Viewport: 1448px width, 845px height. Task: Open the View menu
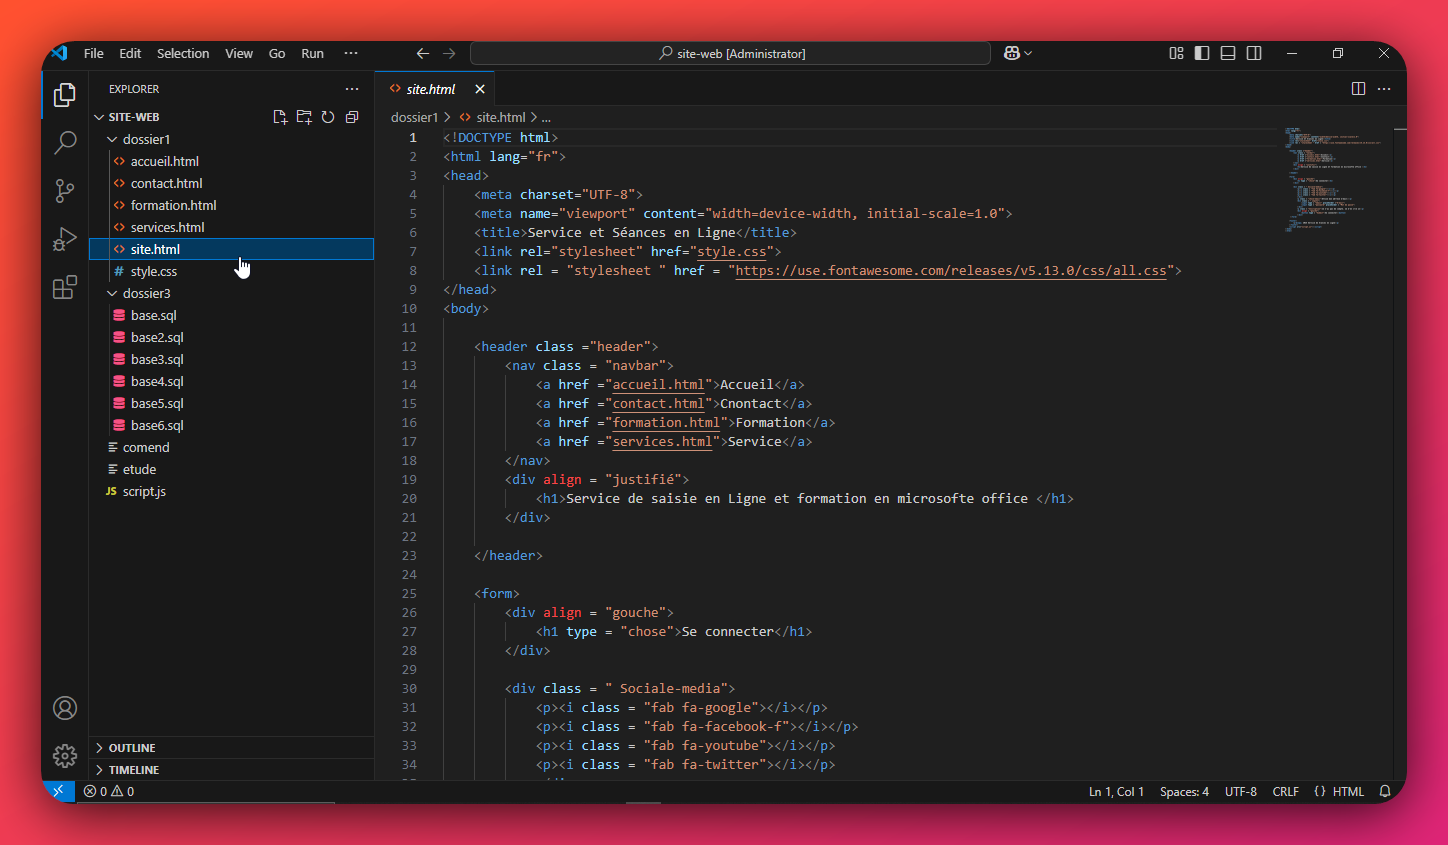pos(238,53)
